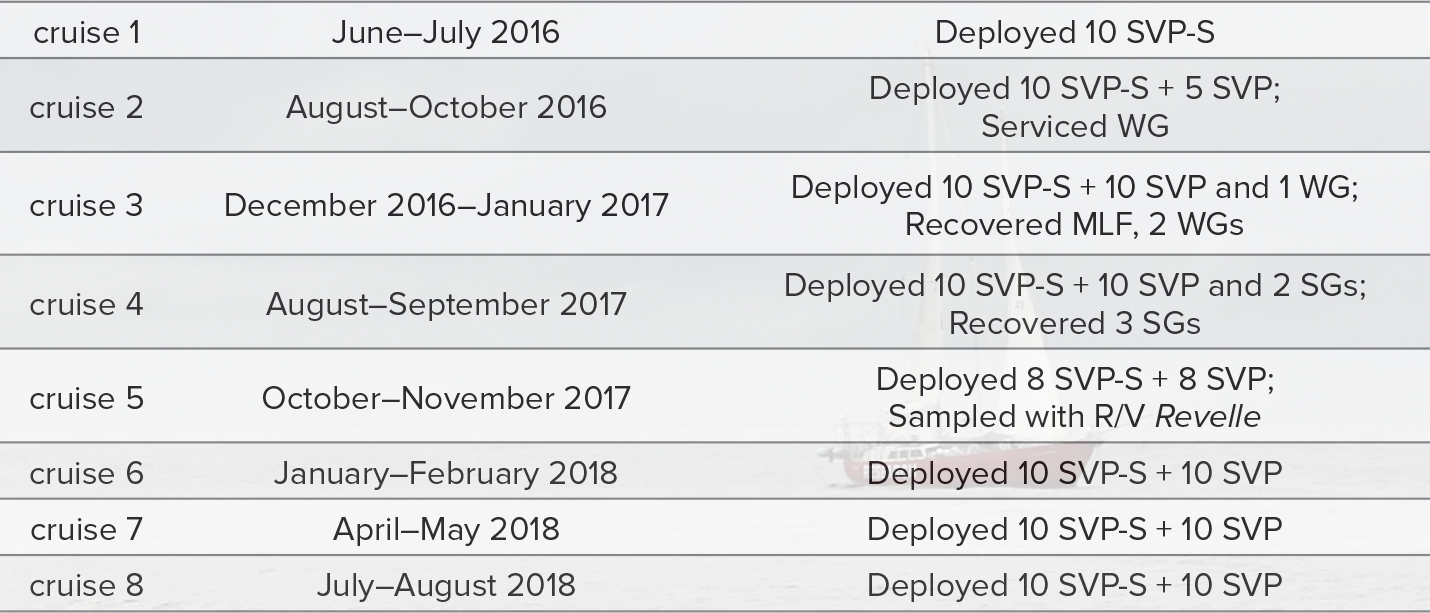The image size is (1430, 613).
Task: Click the "August–September 2017" date cell
Action: coord(446,303)
